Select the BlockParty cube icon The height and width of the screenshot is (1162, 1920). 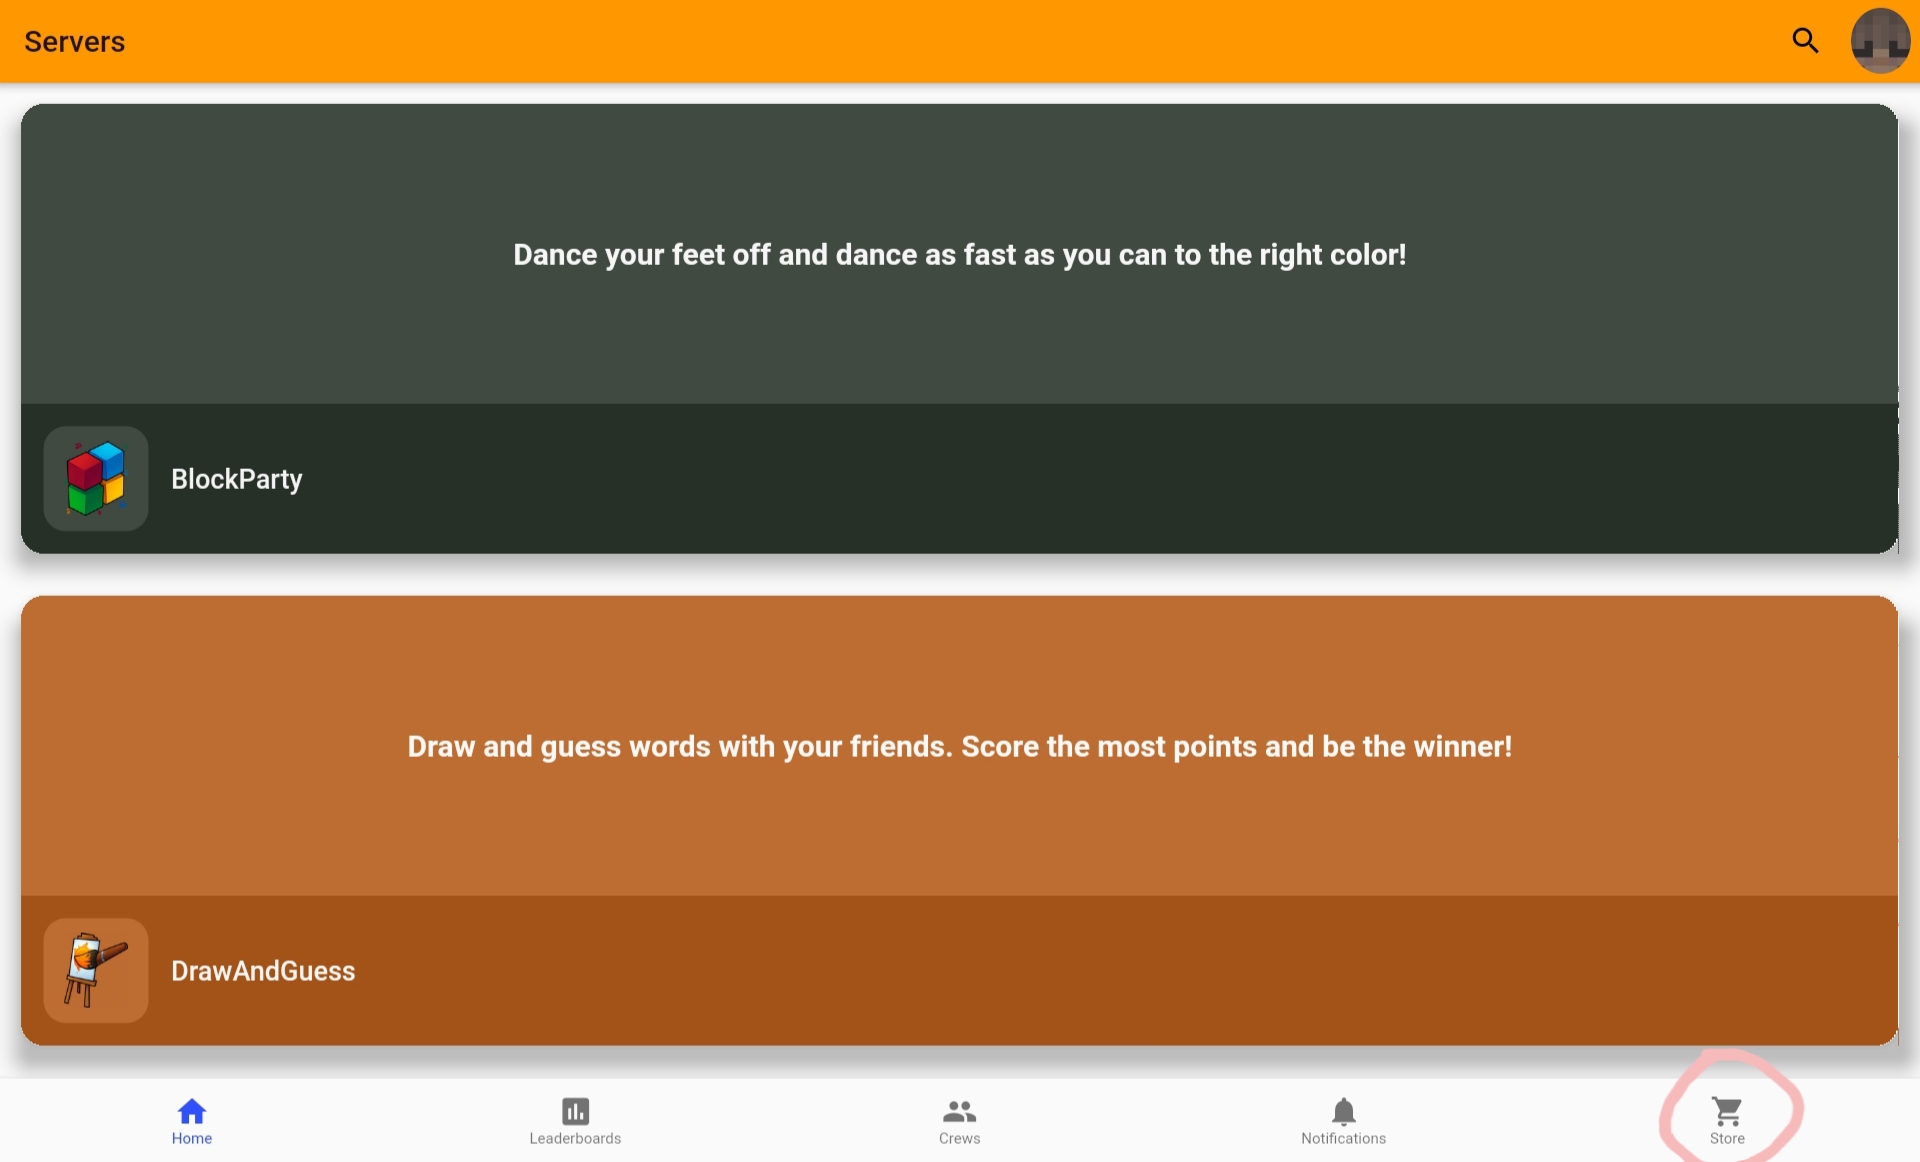point(96,479)
